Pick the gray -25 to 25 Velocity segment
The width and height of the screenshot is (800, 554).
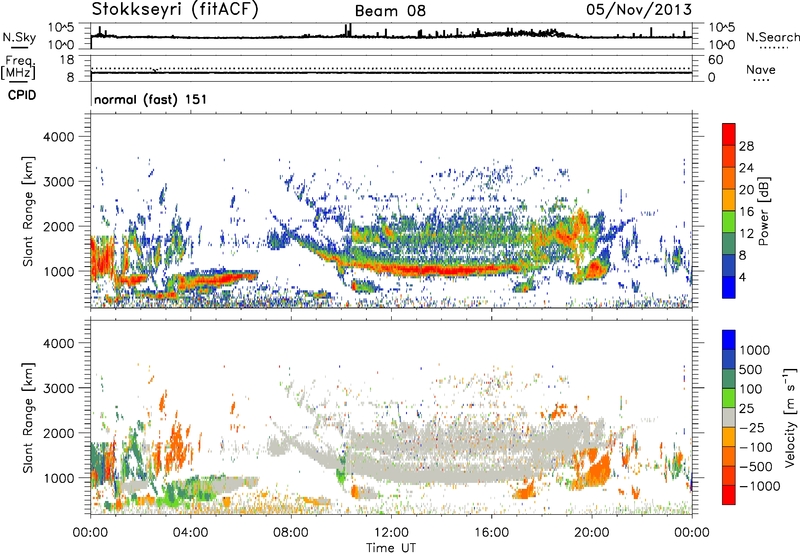pos(729,417)
